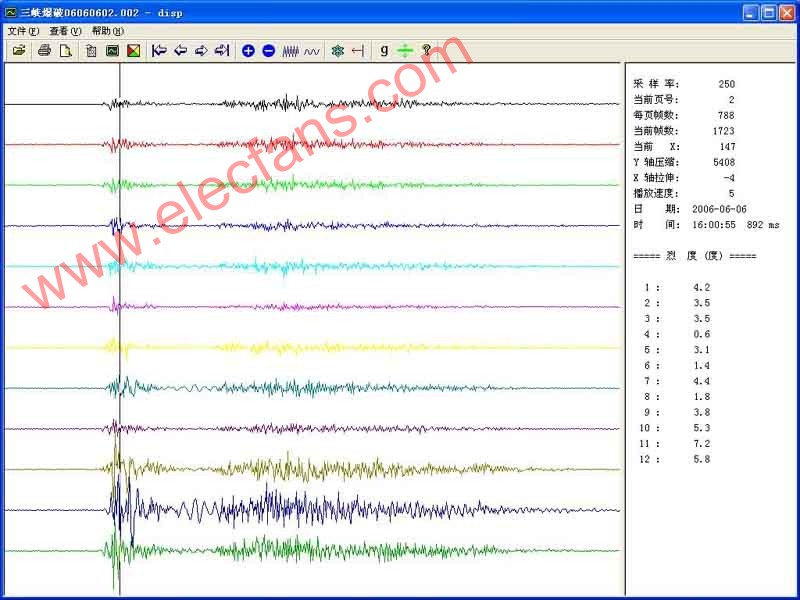Viewport: 800px width, 600px height.
Task: Click the yellow waveform trace
Action: pos(300,347)
